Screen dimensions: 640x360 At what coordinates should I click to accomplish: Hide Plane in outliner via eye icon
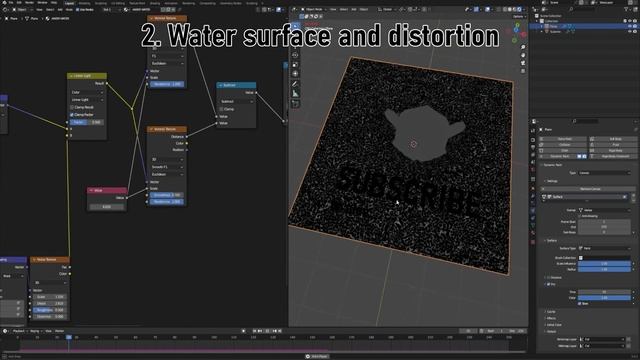coord(630,26)
